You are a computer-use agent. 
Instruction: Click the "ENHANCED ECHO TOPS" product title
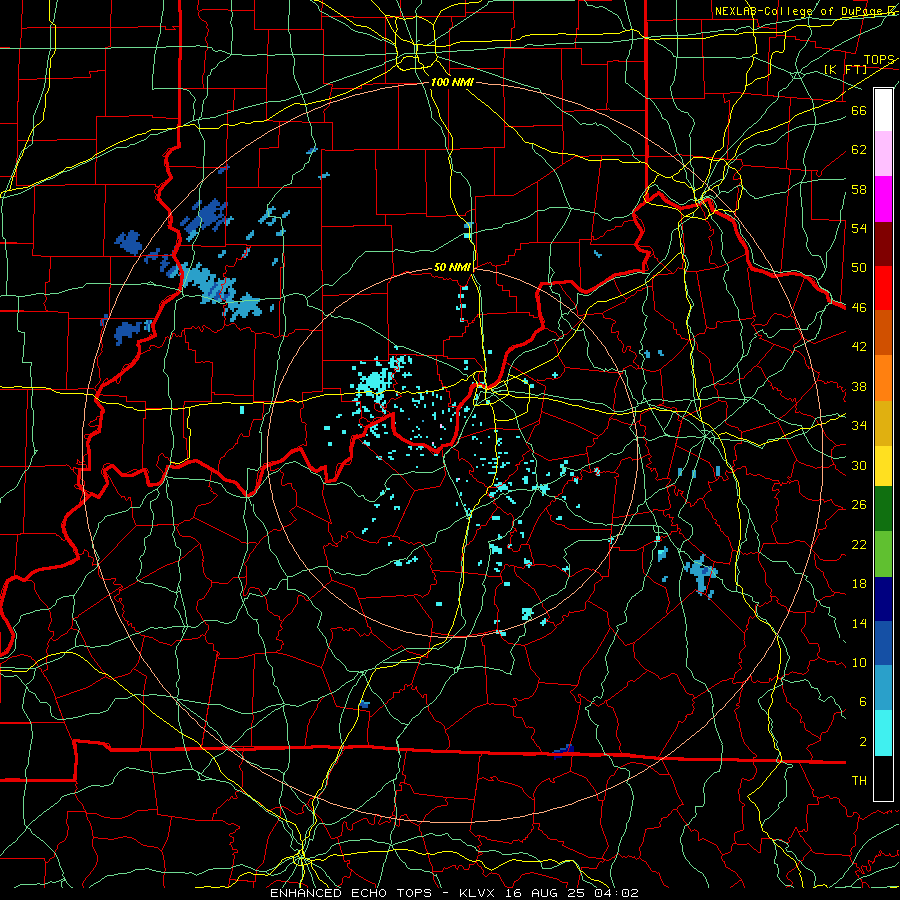(350, 893)
